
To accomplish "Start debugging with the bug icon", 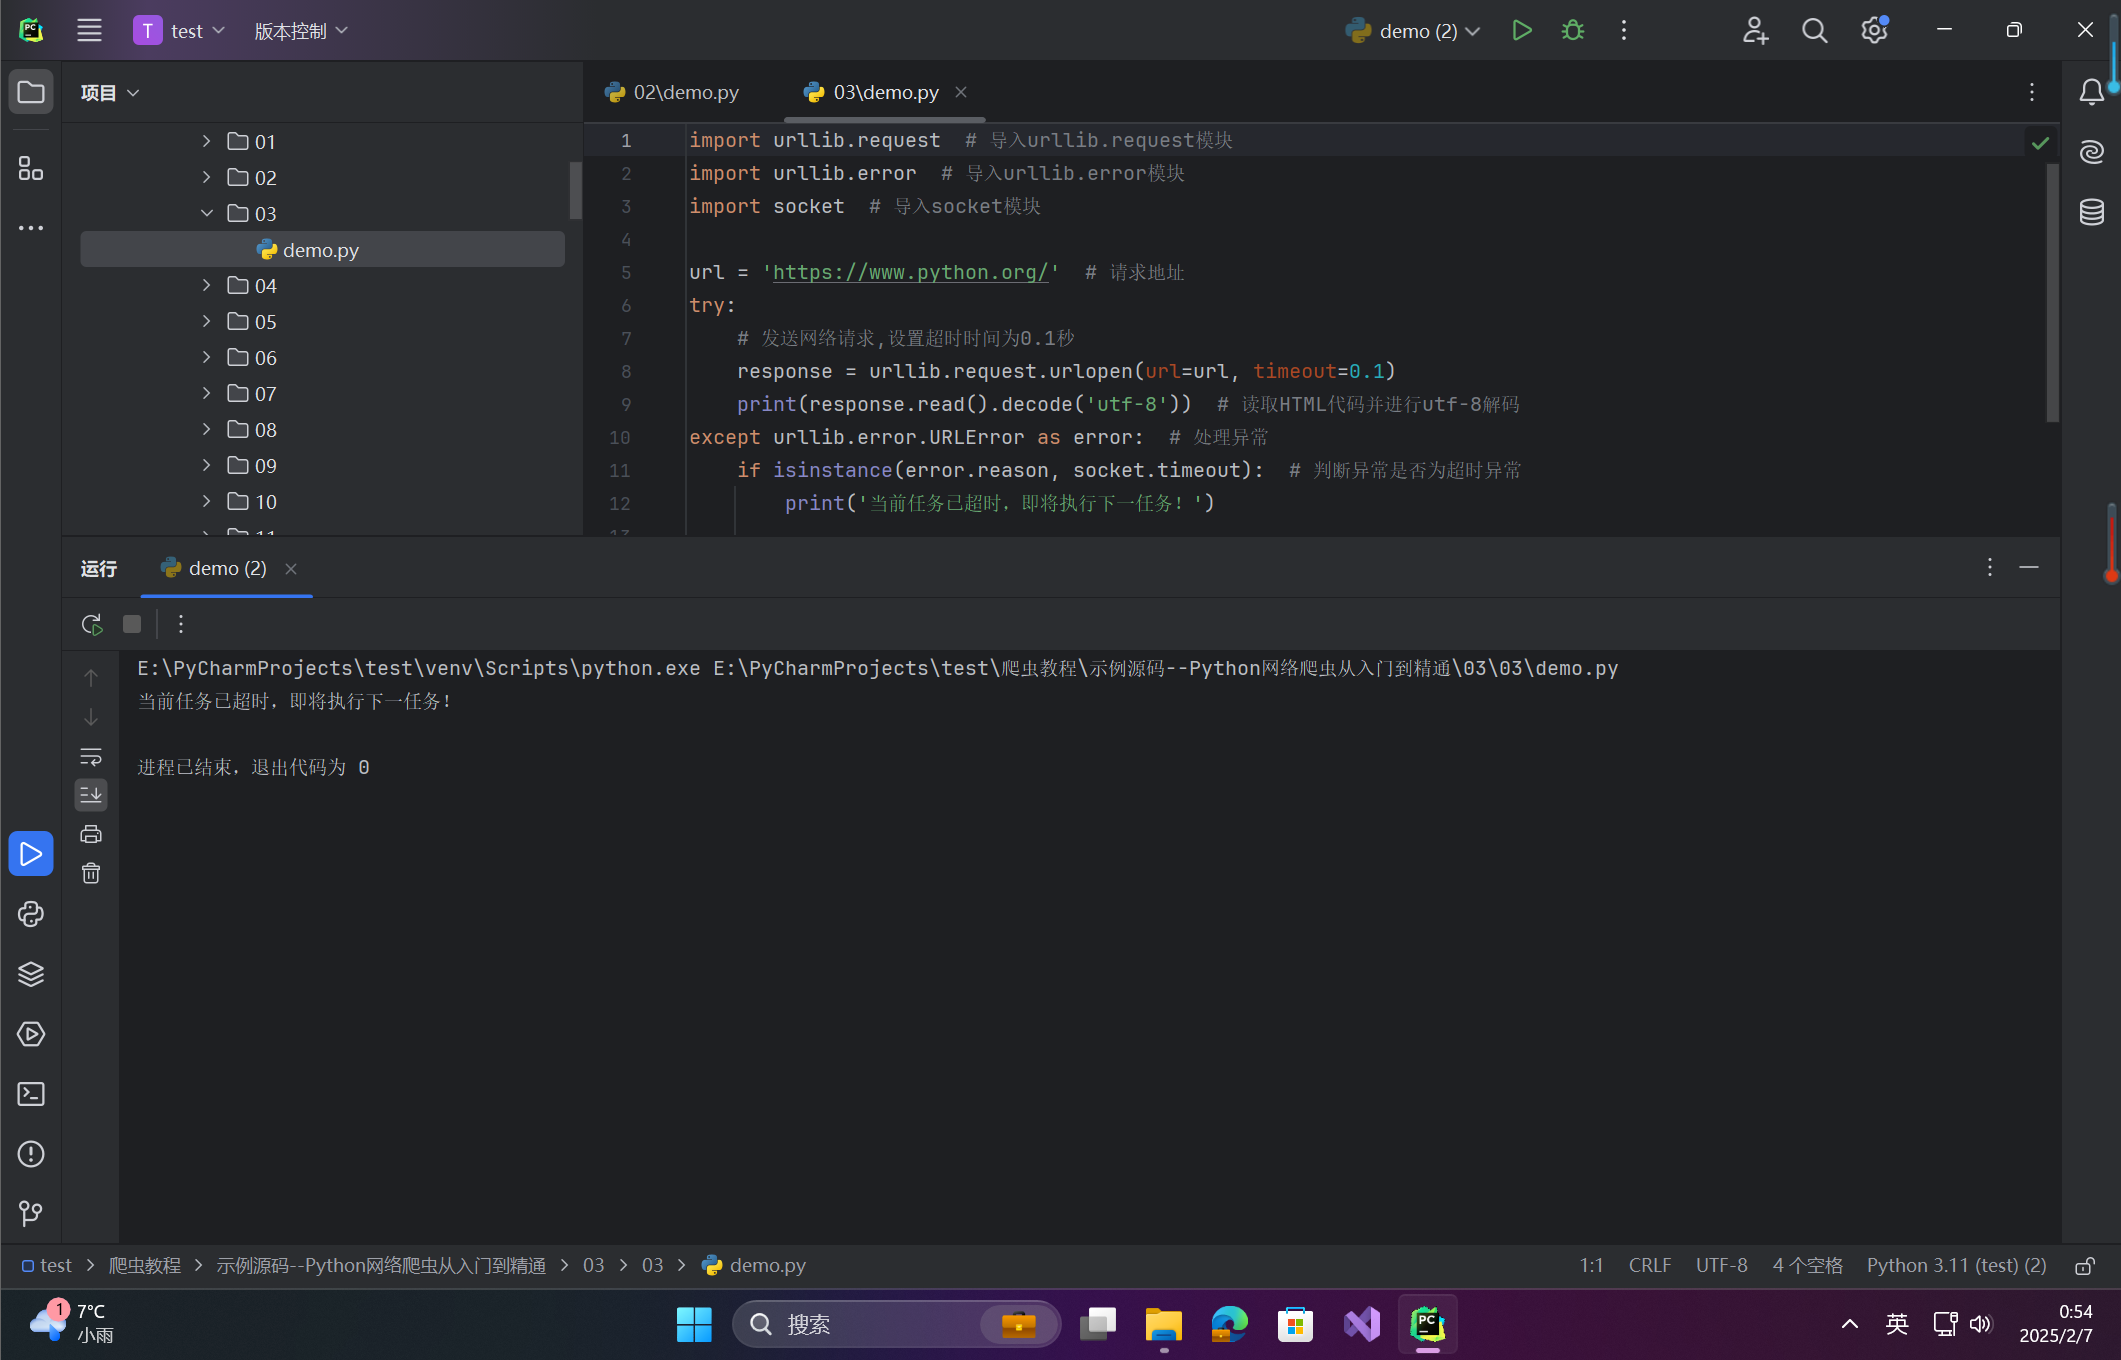I will pyautogui.click(x=1573, y=31).
